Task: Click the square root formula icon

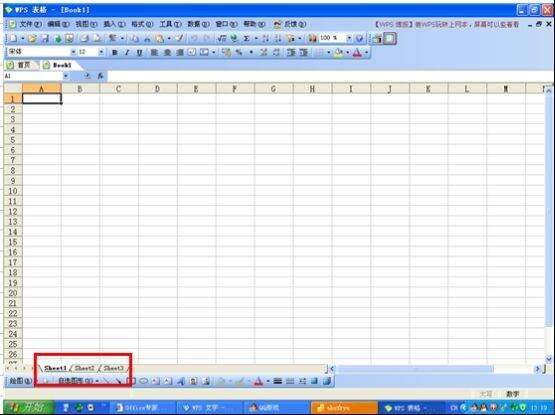Action: [222, 38]
